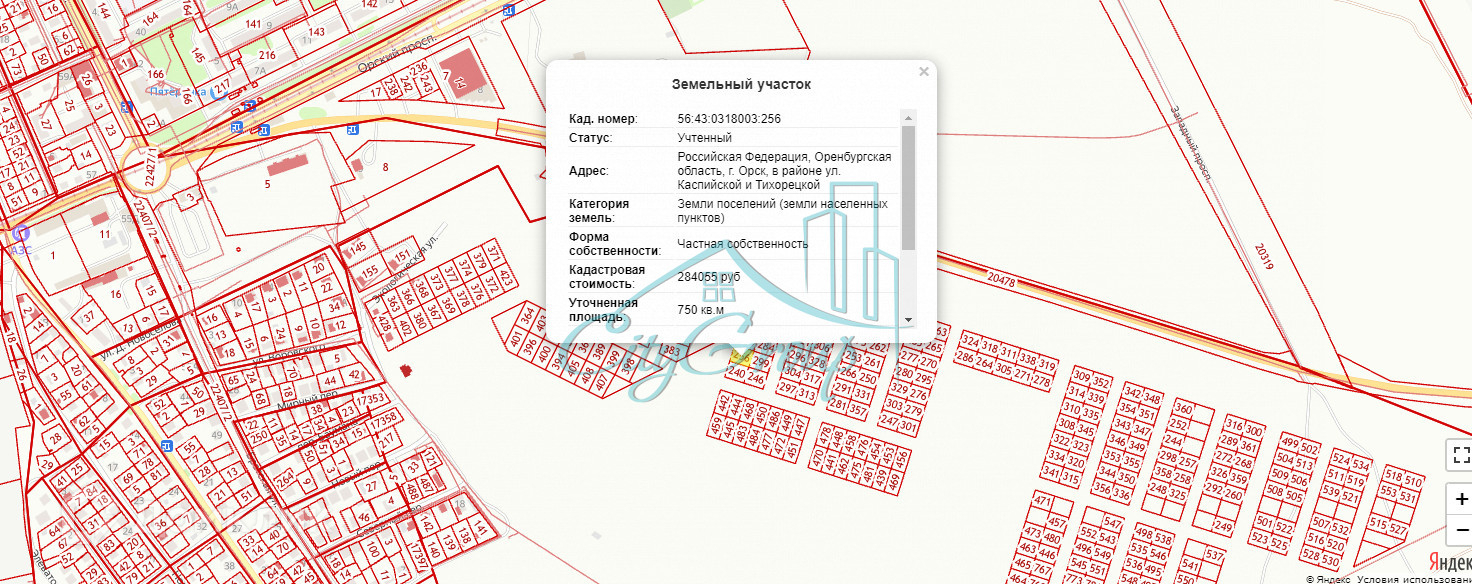Click the cadastral value 284055 руб
Screen dimensions: 1472x584
click(x=709, y=276)
